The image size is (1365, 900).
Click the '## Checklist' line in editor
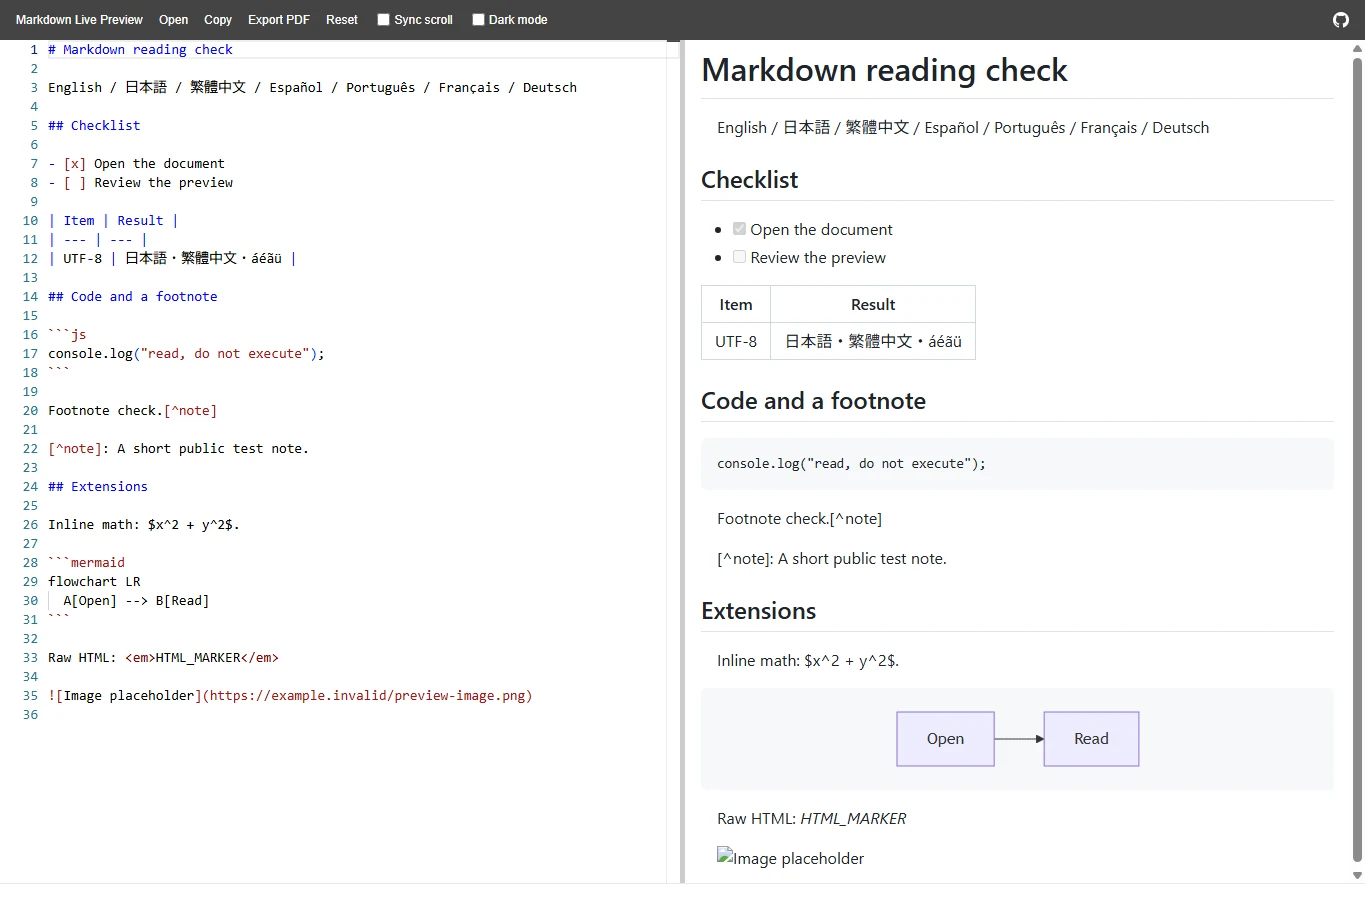94,125
